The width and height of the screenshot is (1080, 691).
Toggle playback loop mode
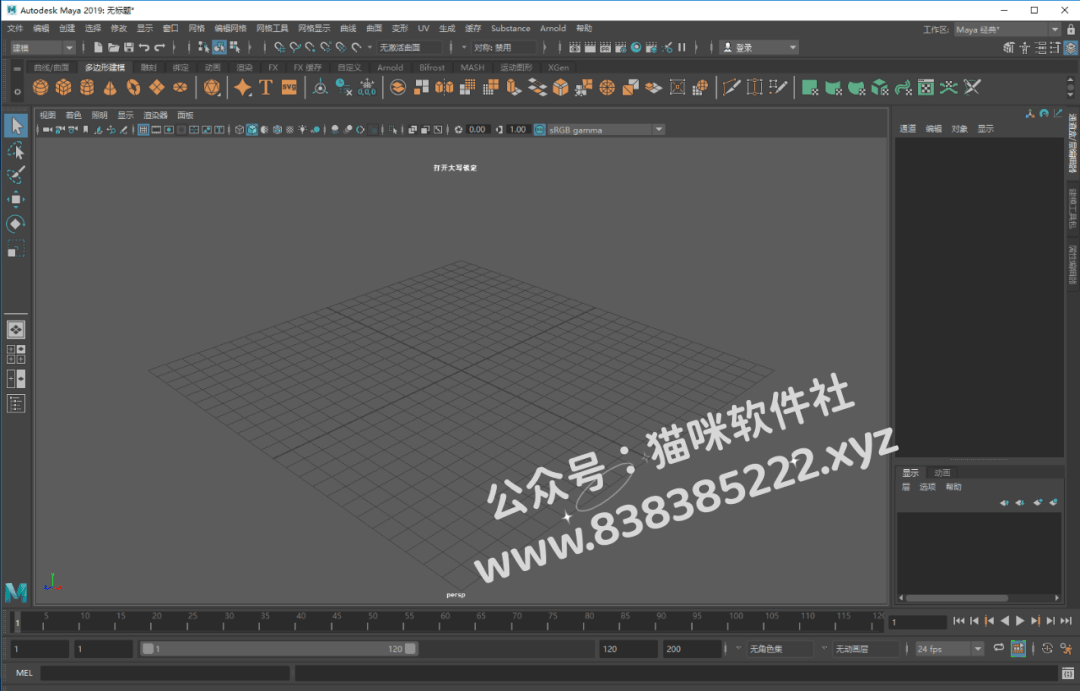(x=999, y=648)
